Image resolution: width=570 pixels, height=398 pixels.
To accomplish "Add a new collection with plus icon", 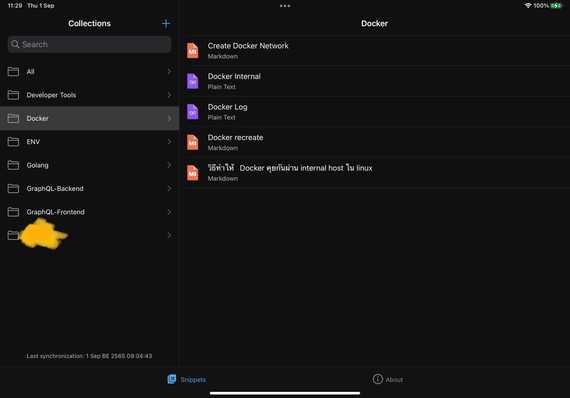I will pyautogui.click(x=166, y=24).
